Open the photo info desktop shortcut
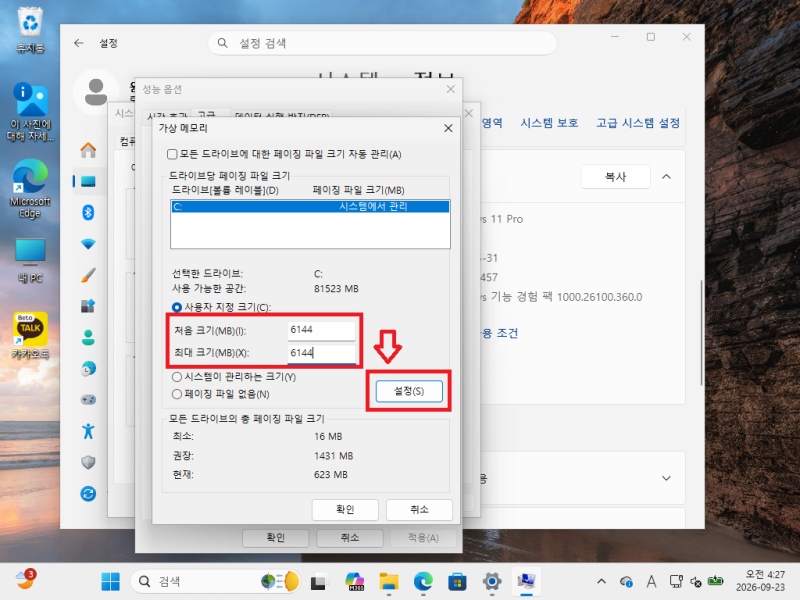The width and height of the screenshot is (800, 600). 31,112
